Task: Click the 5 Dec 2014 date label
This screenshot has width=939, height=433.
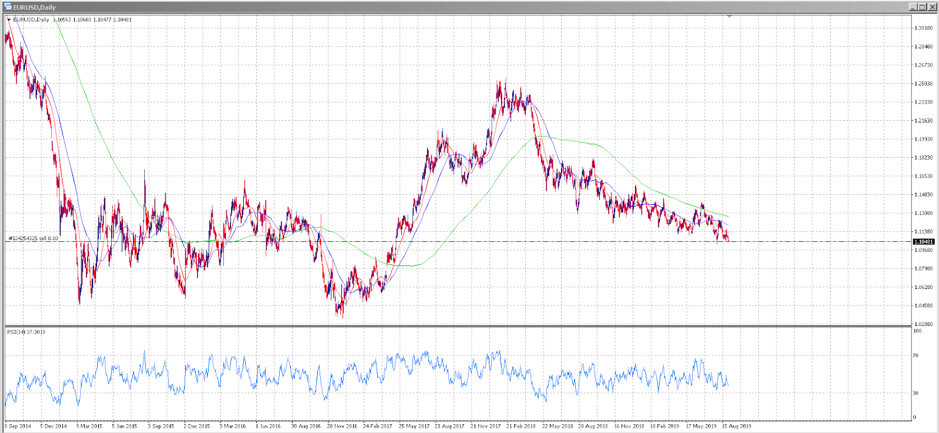Action: click(52, 428)
